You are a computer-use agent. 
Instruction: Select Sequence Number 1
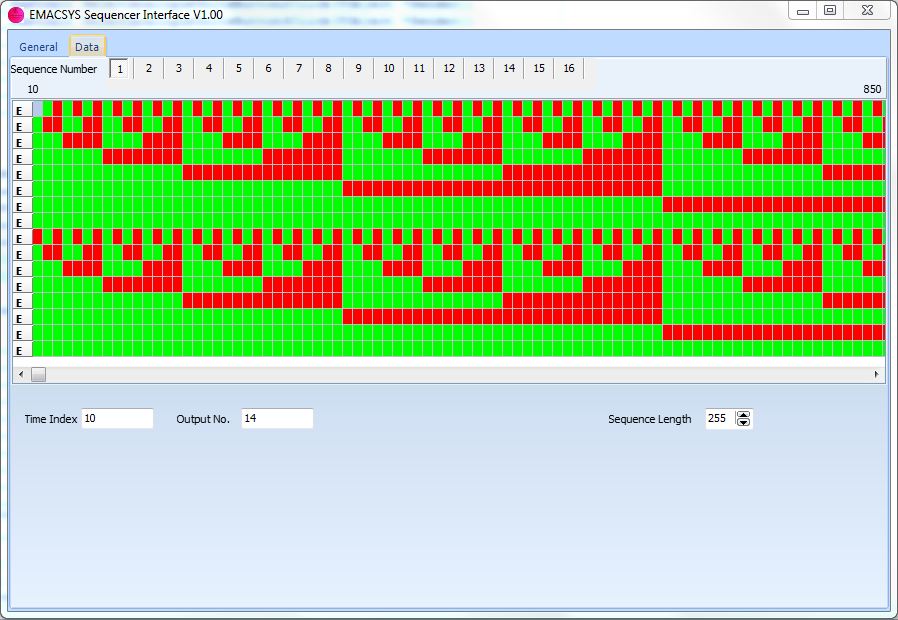pyautogui.click(x=119, y=68)
